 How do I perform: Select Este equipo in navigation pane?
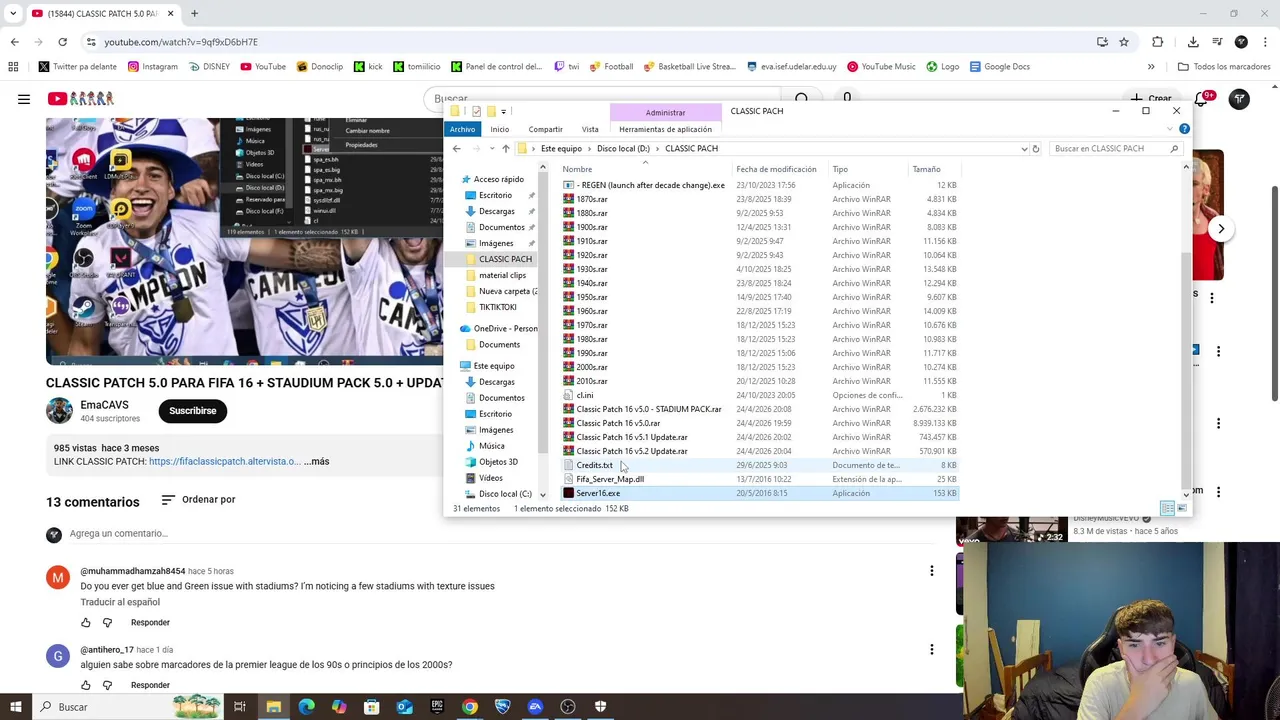tap(494, 366)
